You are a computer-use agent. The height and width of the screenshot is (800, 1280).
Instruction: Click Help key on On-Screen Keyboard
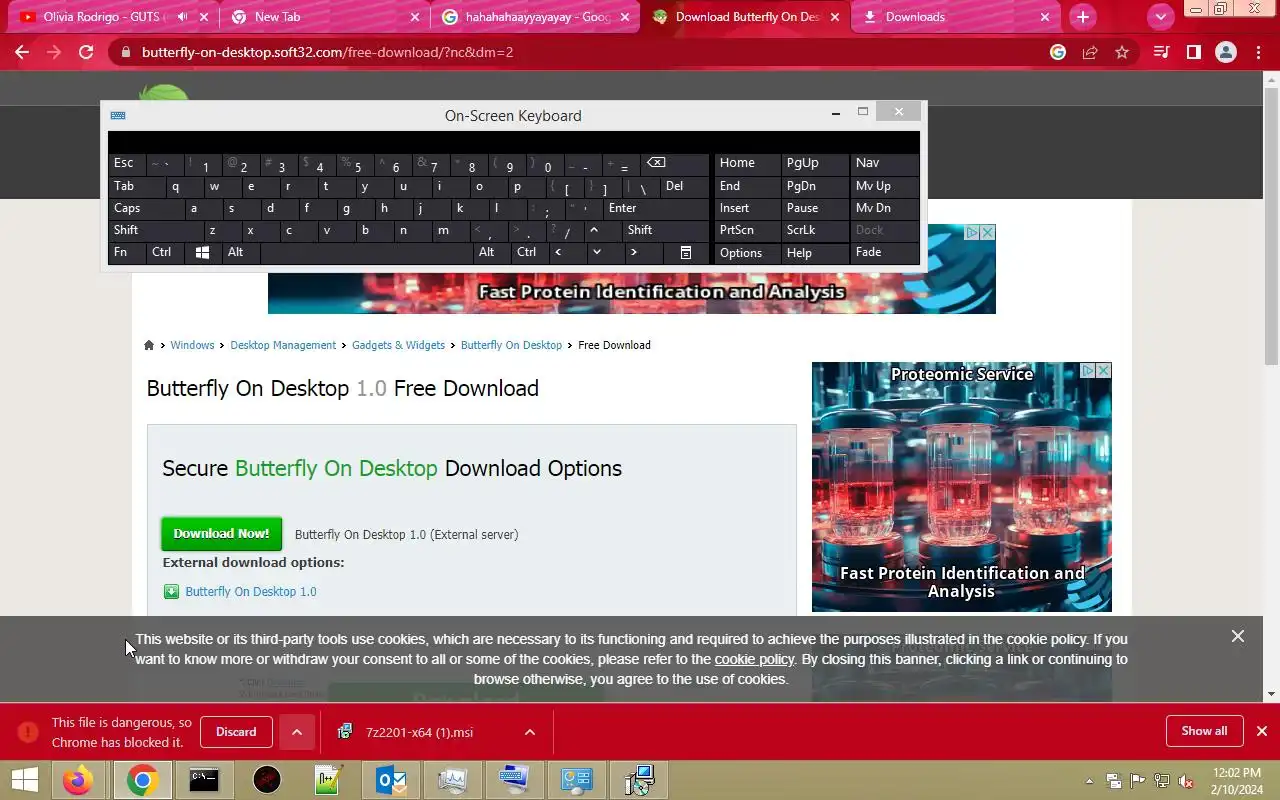pos(814,253)
